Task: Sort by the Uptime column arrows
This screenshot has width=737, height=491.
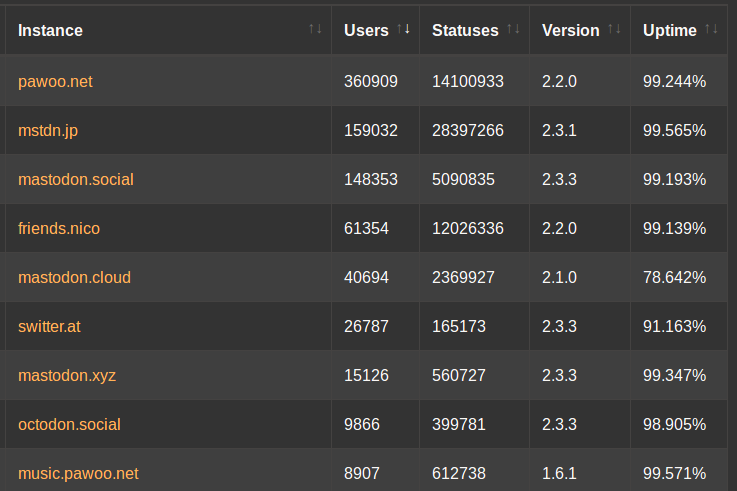Action: [x=711, y=29]
